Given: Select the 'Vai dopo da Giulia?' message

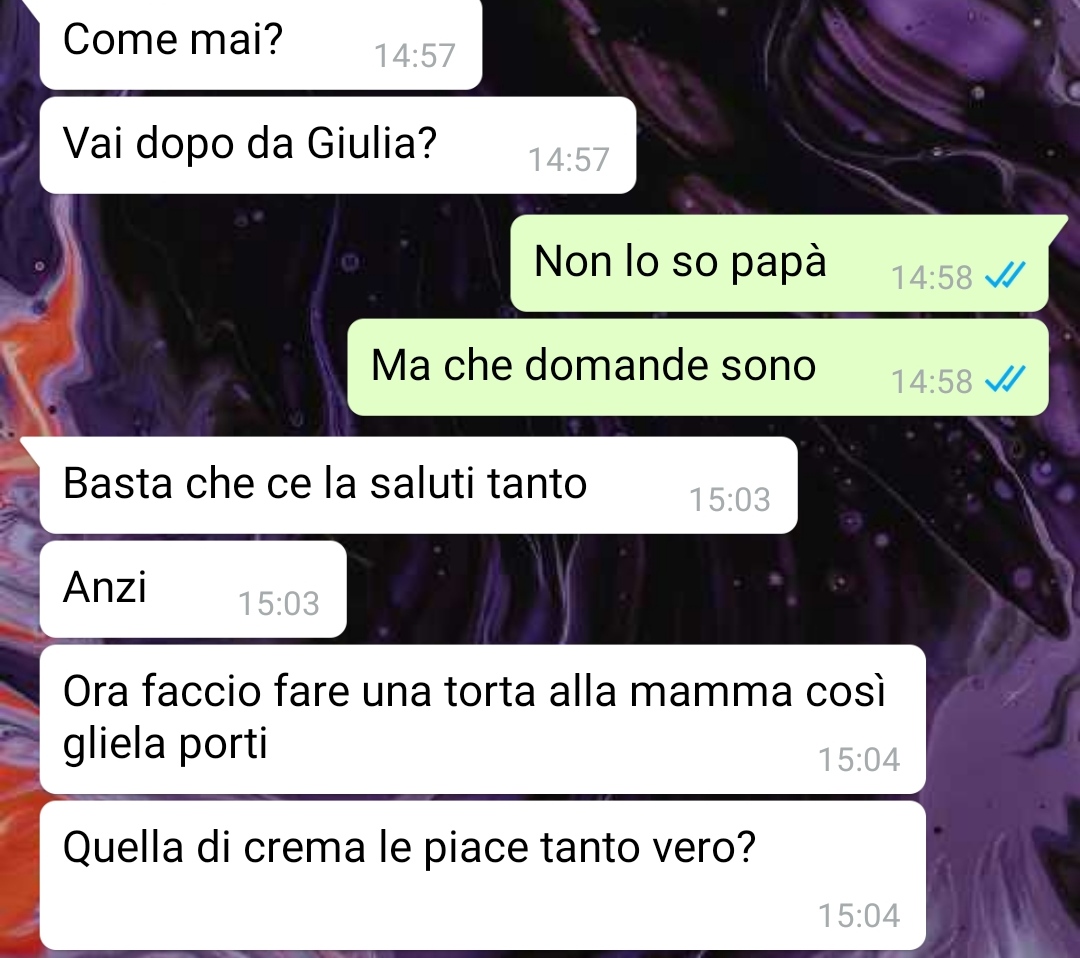Looking at the screenshot, I should coord(338,145).
